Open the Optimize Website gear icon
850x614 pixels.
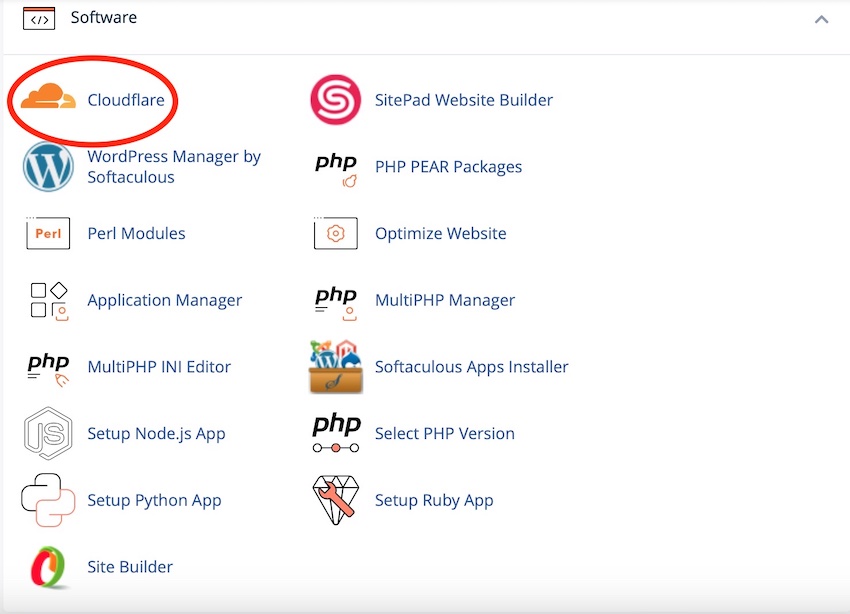pos(336,233)
